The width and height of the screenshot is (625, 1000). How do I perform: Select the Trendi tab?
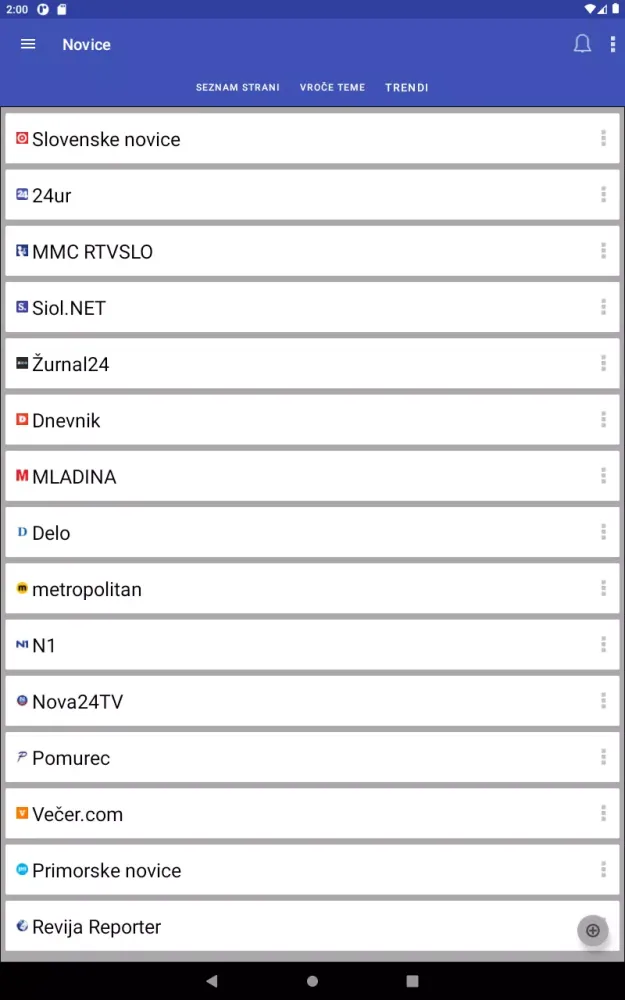(406, 88)
